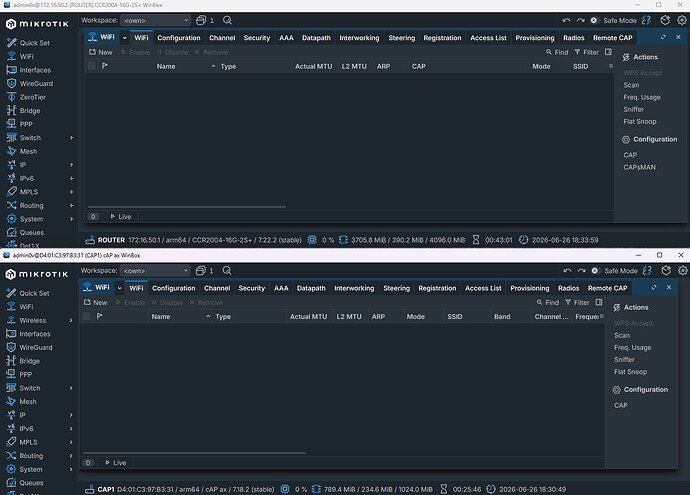
Task: Open Queues in CAP1 window sidebar
Action: pos(25,483)
